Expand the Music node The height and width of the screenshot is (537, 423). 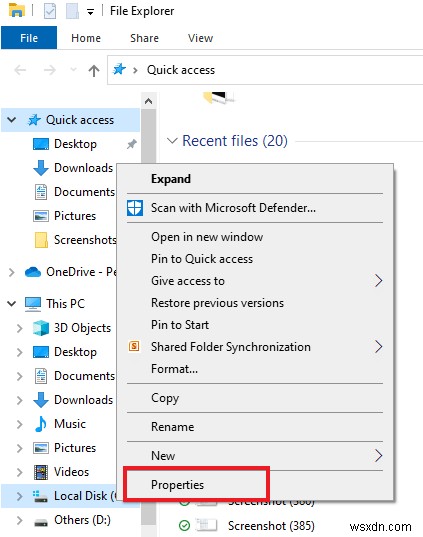coord(20,424)
